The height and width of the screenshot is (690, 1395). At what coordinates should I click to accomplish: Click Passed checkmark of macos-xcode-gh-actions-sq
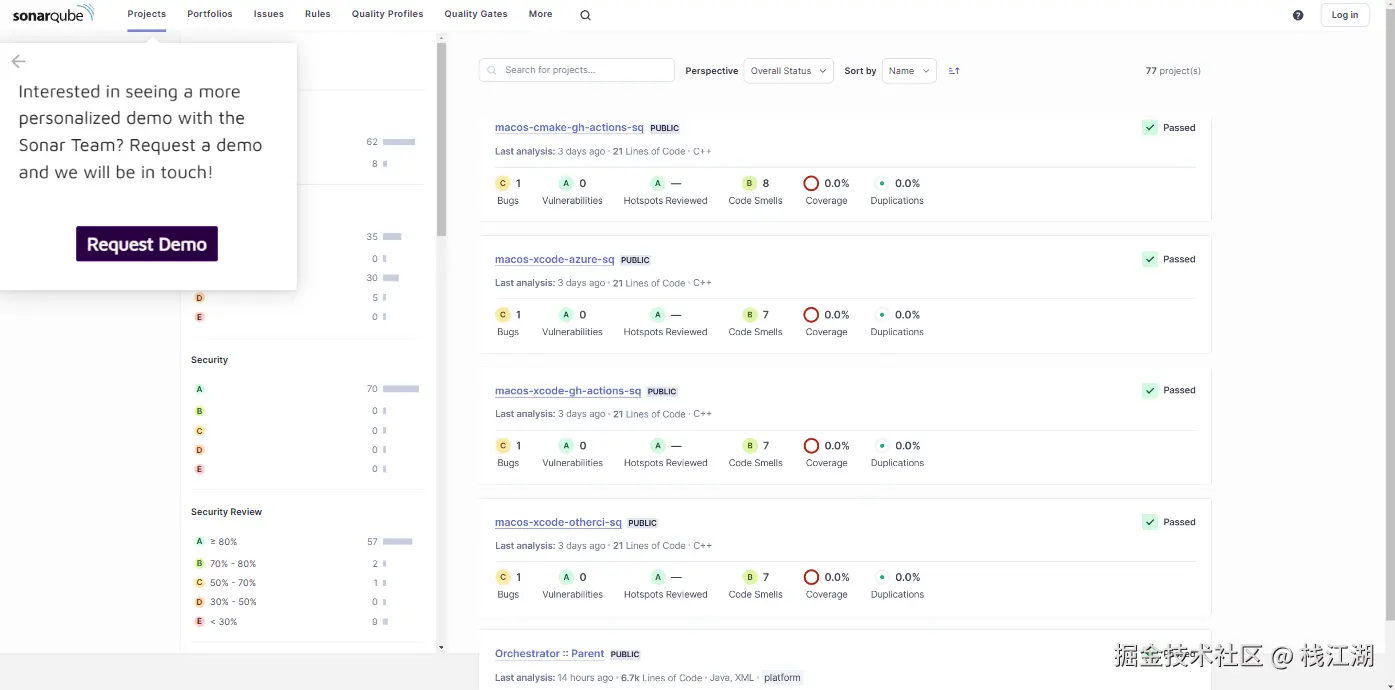tap(1150, 391)
